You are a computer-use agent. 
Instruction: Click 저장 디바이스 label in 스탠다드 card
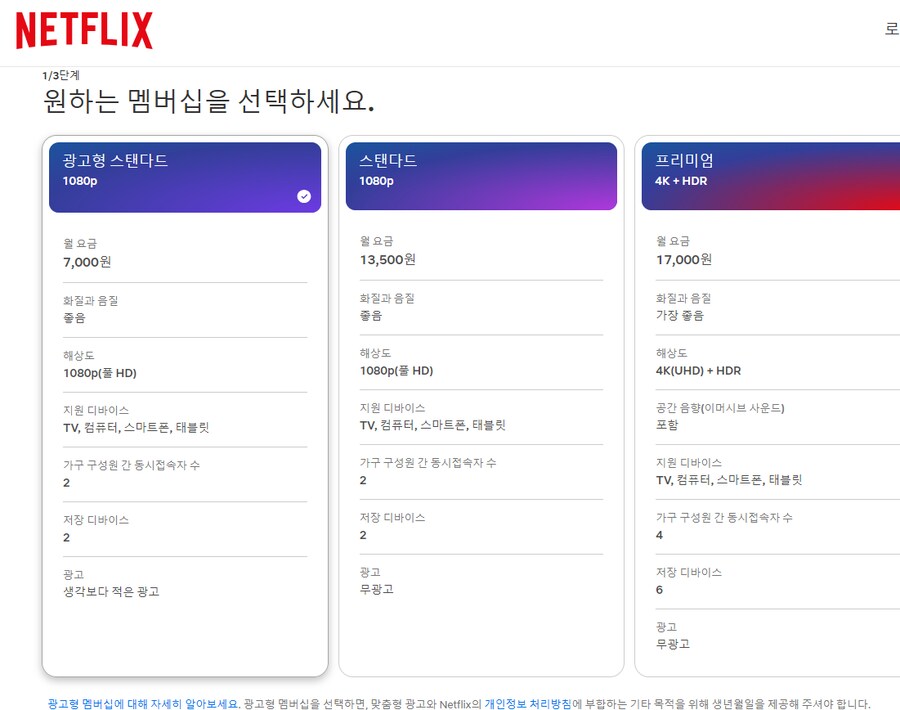(393, 518)
